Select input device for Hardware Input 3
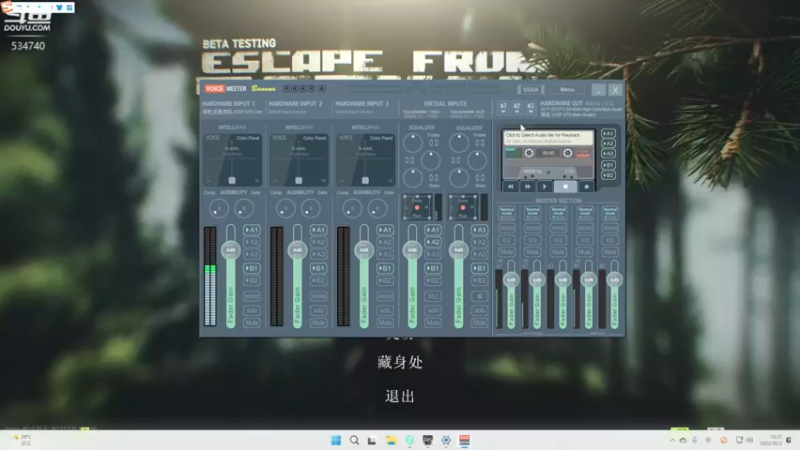 coord(354,112)
